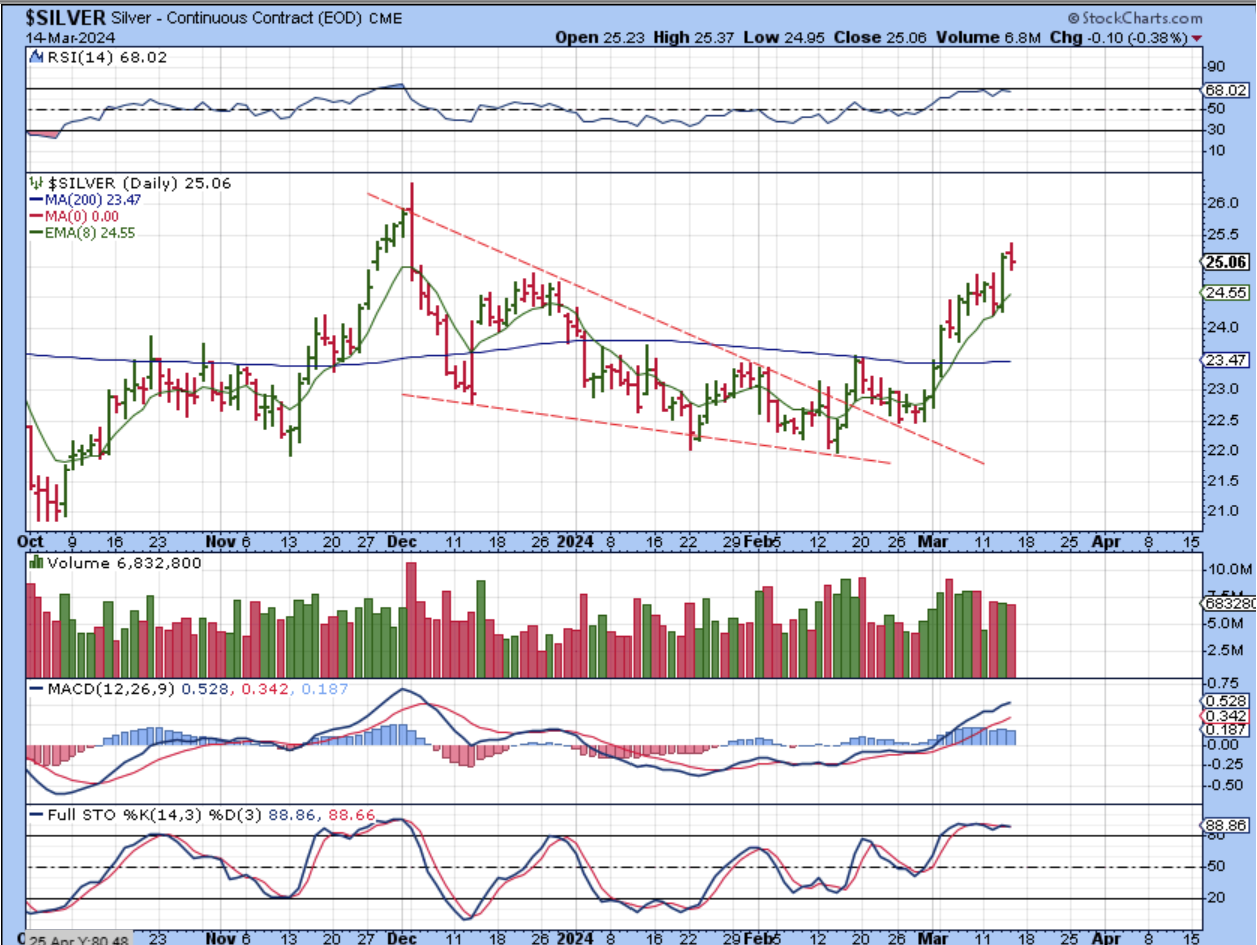
Task: Click the bars icon beside the Volume 6,832,800 label
Action: pyautogui.click(x=37, y=563)
